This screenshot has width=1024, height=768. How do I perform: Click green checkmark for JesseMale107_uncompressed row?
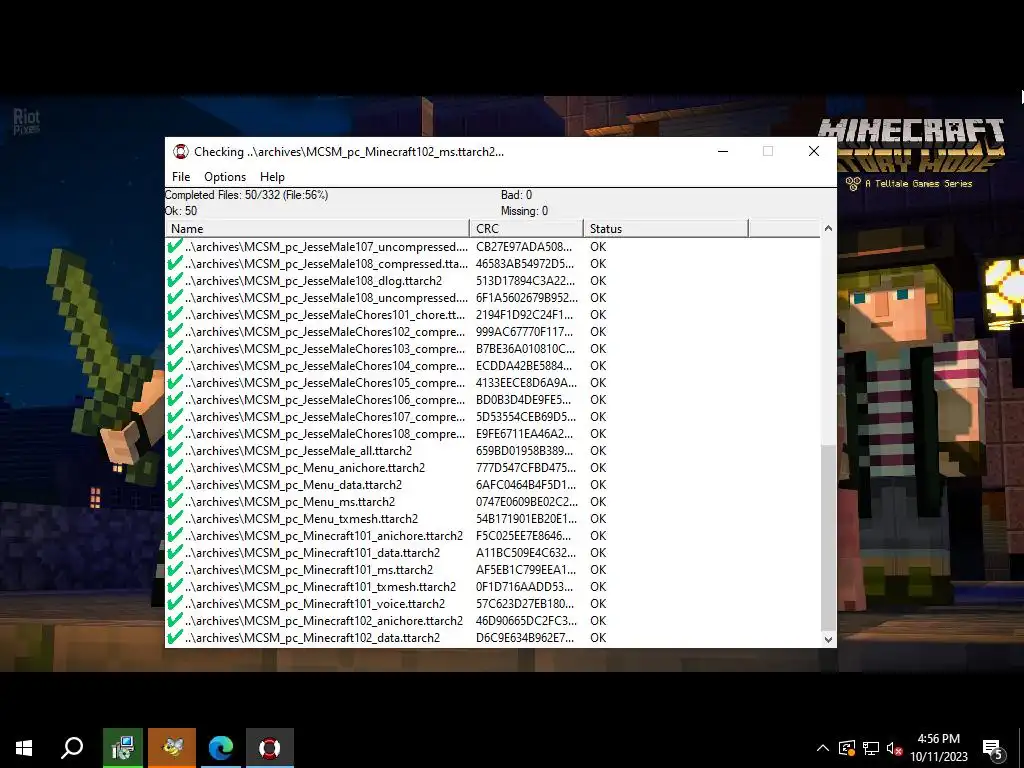pos(174,246)
